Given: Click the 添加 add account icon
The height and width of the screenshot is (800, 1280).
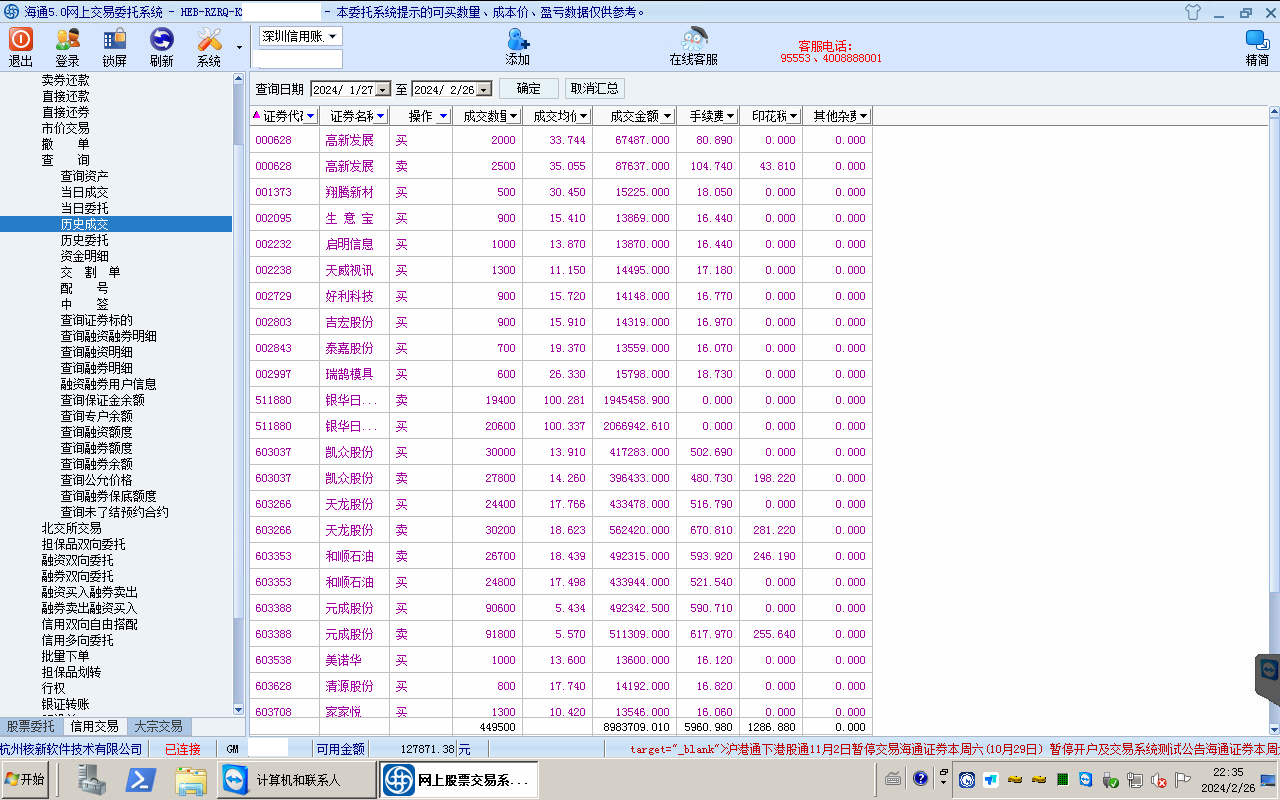Looking at the screenshot, I should 518,40.
